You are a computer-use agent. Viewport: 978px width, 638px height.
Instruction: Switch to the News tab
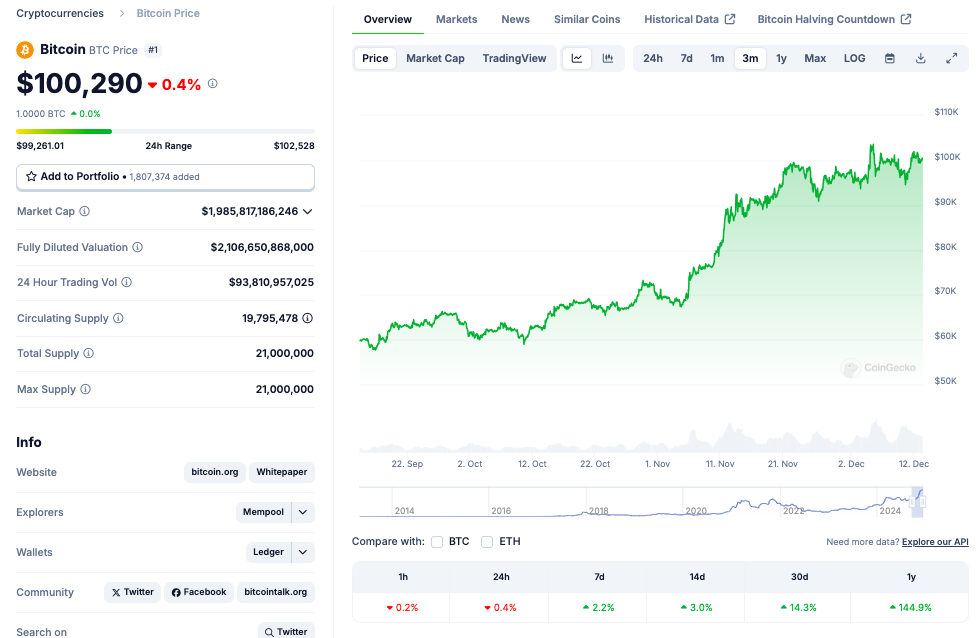coord(516,19)
